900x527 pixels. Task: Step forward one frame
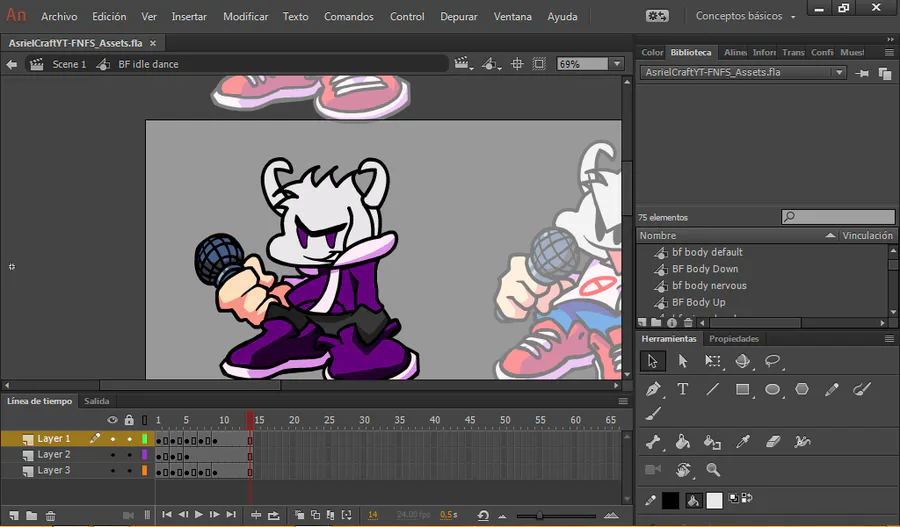(215, 514)
